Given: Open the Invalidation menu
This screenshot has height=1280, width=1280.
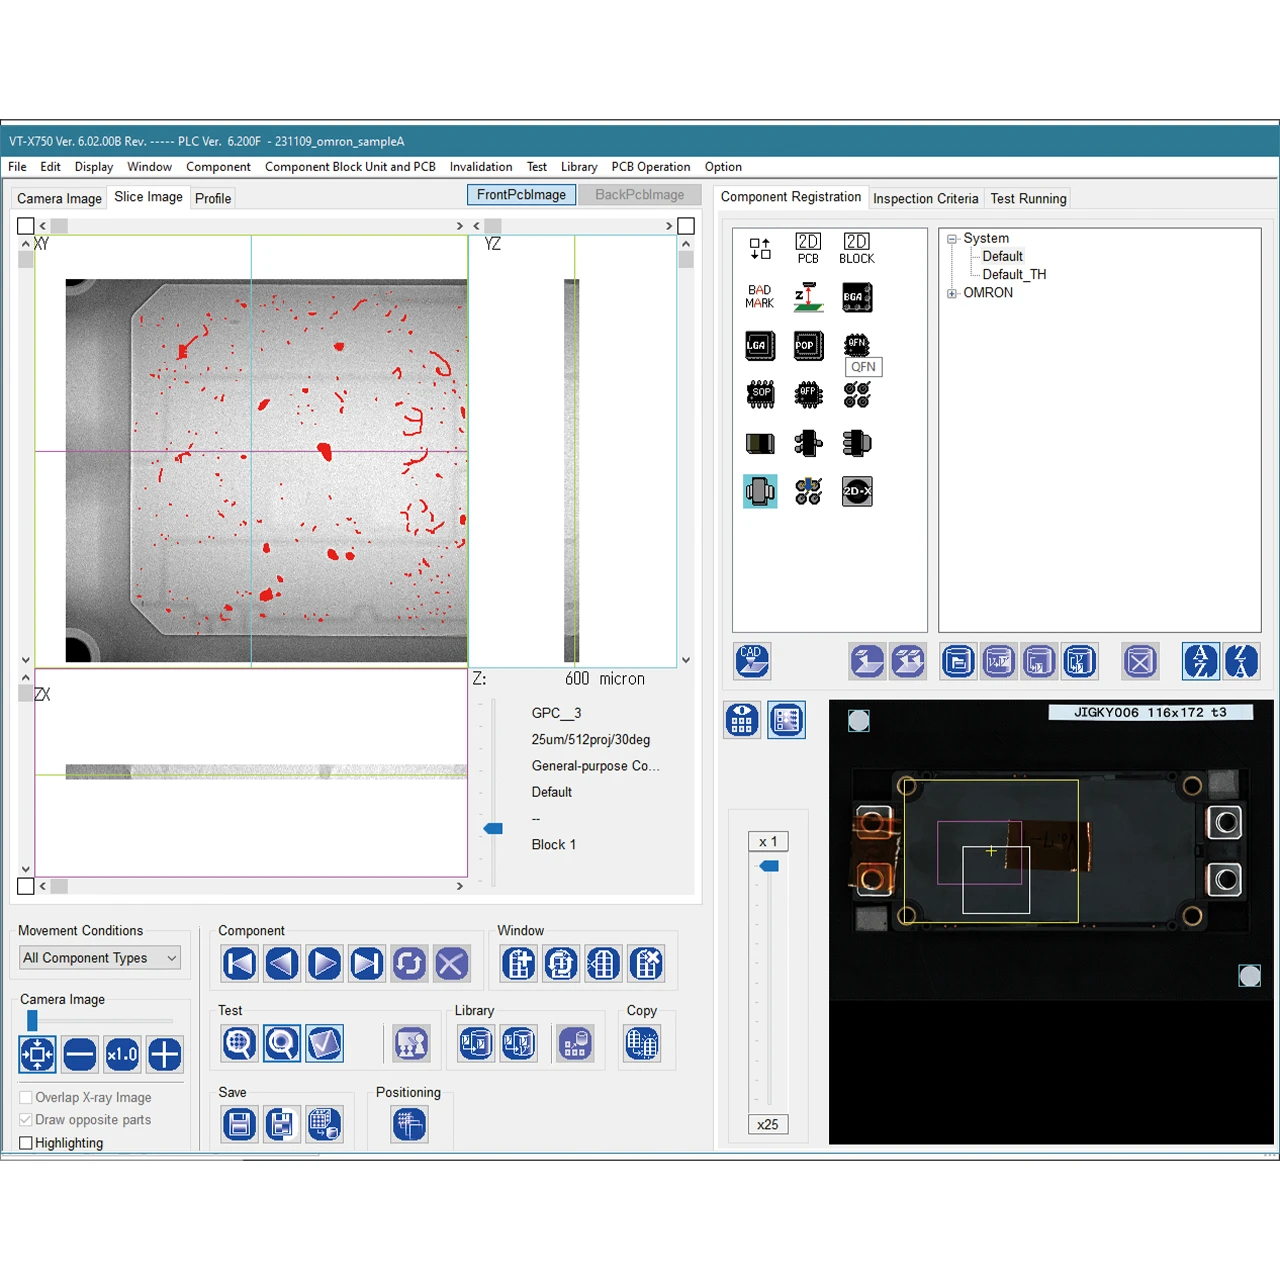Looking at the screenshot, I should tap(480, 167).
